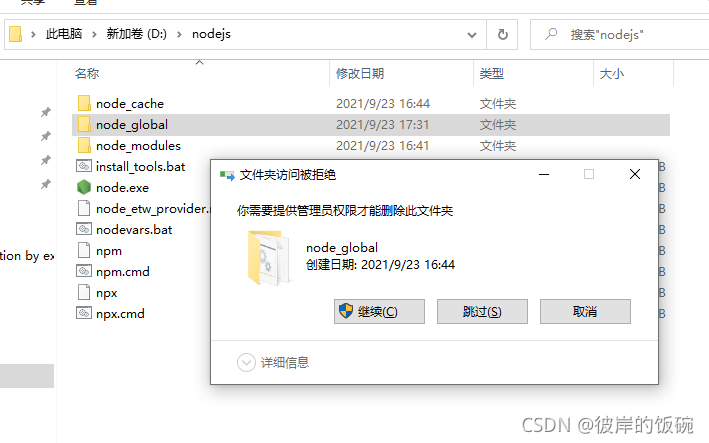Select the npm.cmd file icon
This screenshot has width=709, height=443.
pos(84,272)
